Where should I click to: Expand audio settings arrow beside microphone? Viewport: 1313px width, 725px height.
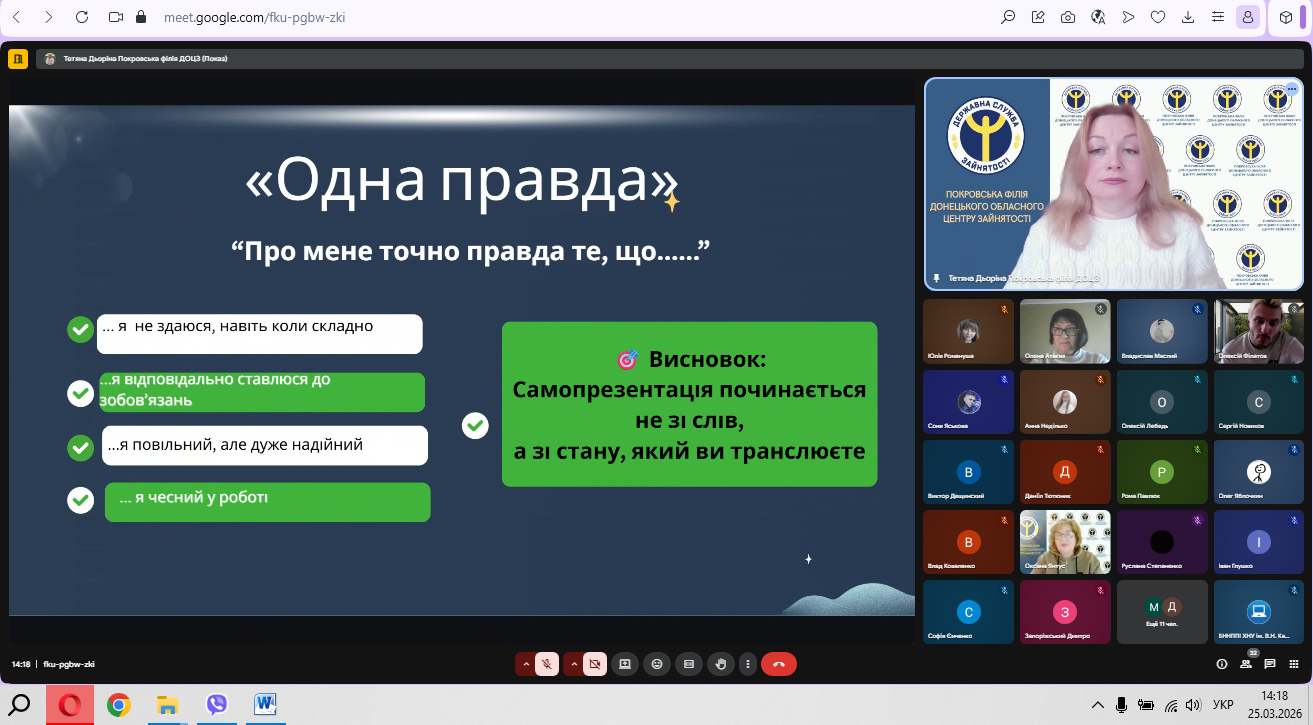click(x=525, y=664)
